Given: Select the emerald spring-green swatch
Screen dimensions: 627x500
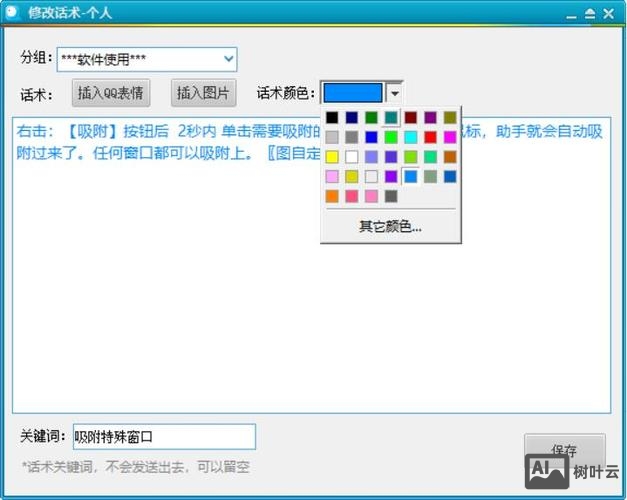Looking at the screenshot, I should pos(430,157).
